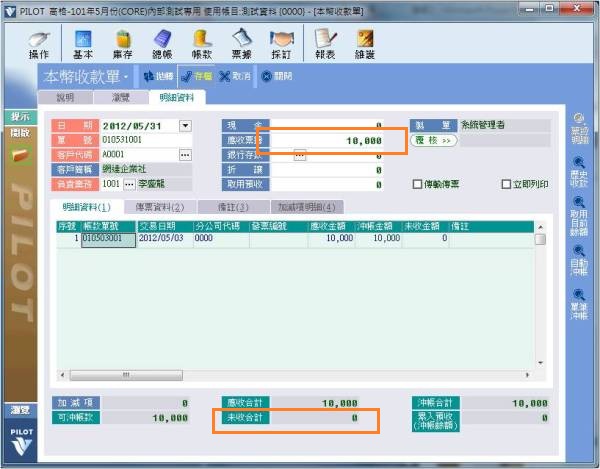Screen dimensions: 600x469
Task: Select the 提示 left panel tab
Action: (20, 116)
